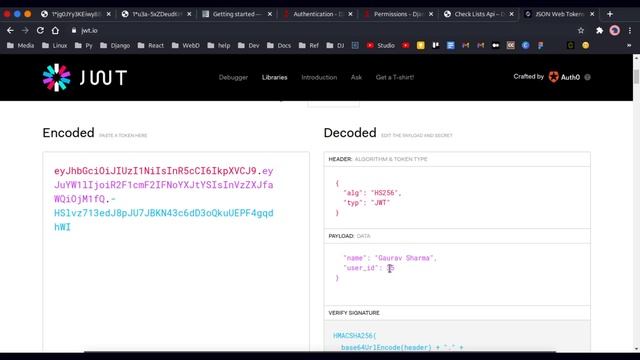Click the page vertical scrollbar thumb
This screenshot has height=360, width=640.
(636, 76)
